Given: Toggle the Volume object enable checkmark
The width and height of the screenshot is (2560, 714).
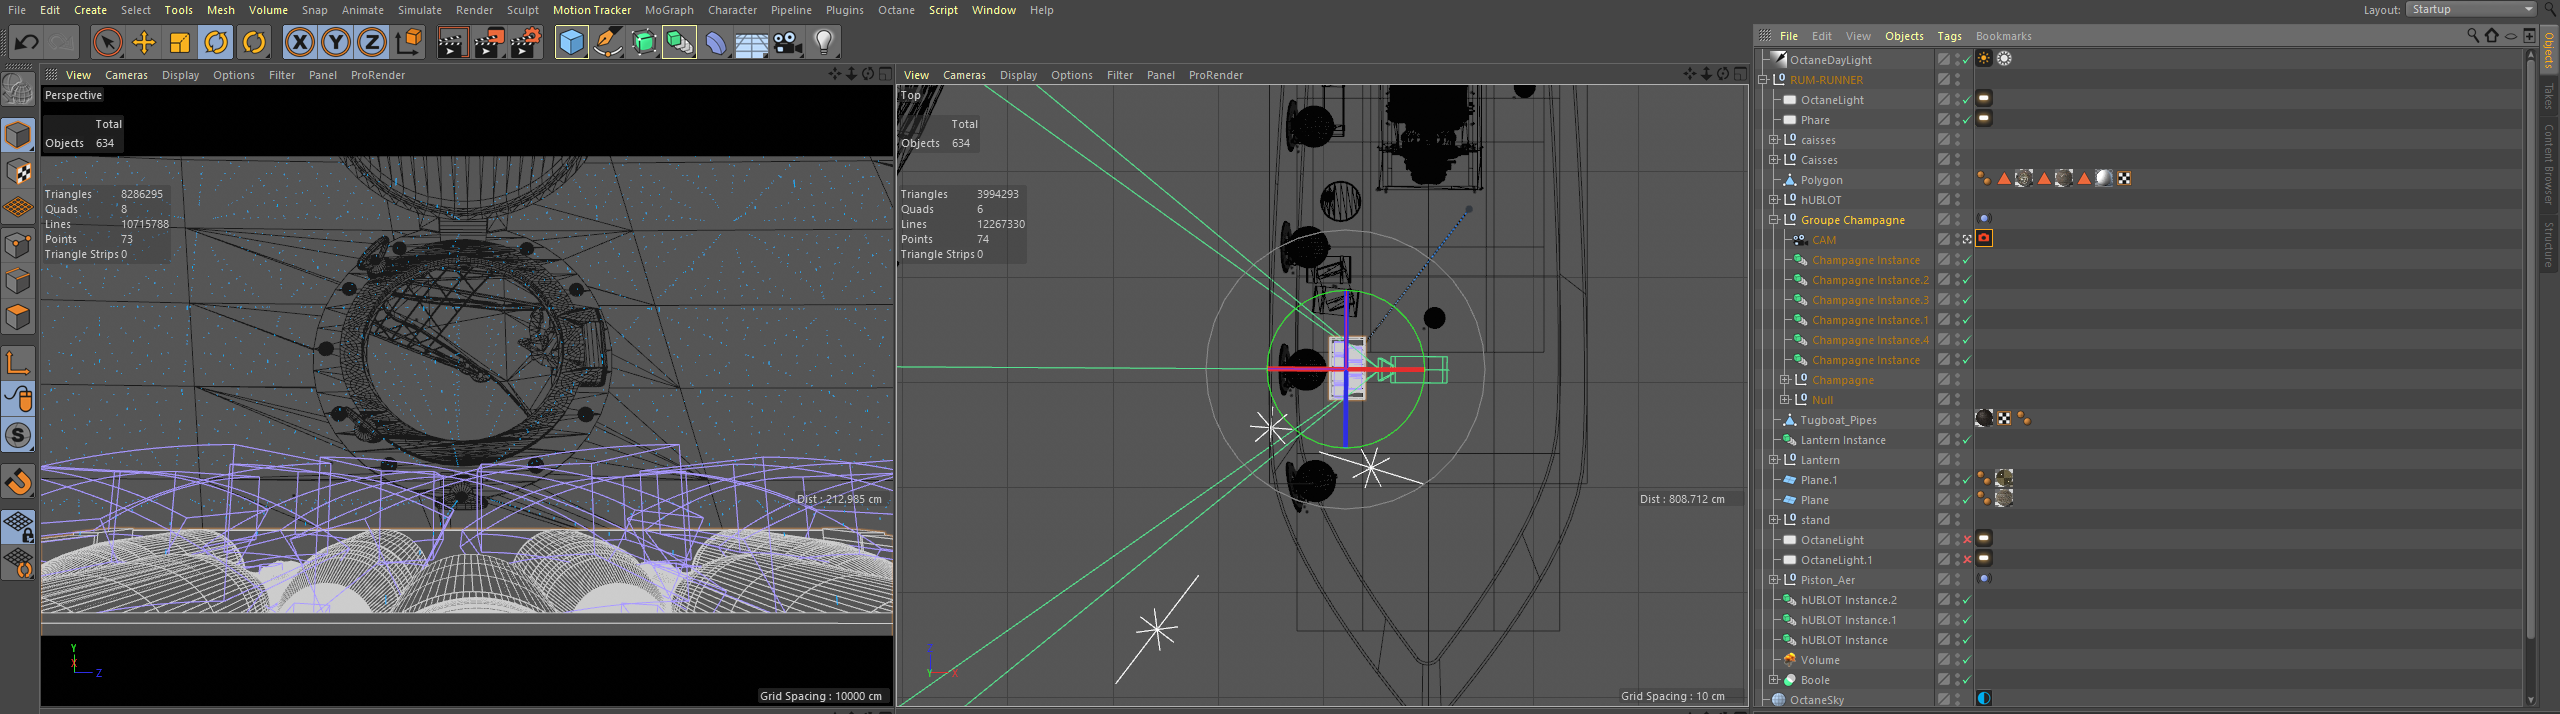Looking at the screenshot, I should pyautogui.click(x=1966, y=659).
